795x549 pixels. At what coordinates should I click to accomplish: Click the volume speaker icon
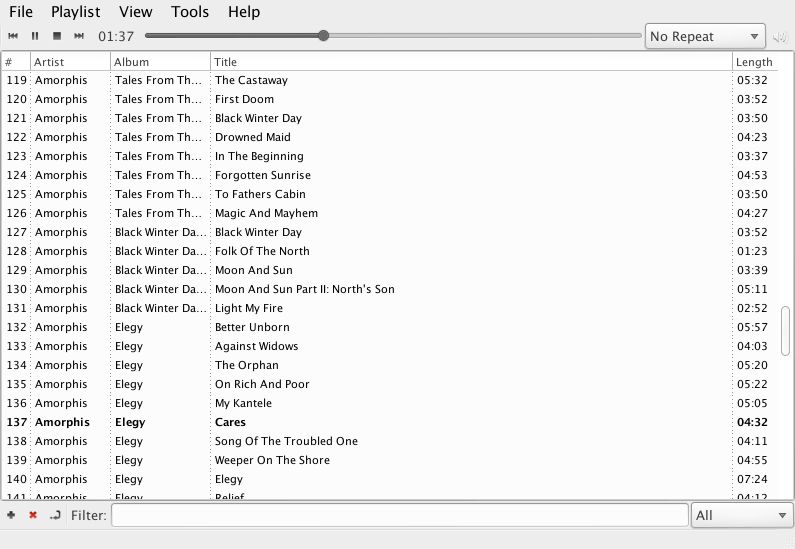coord(780,36)
